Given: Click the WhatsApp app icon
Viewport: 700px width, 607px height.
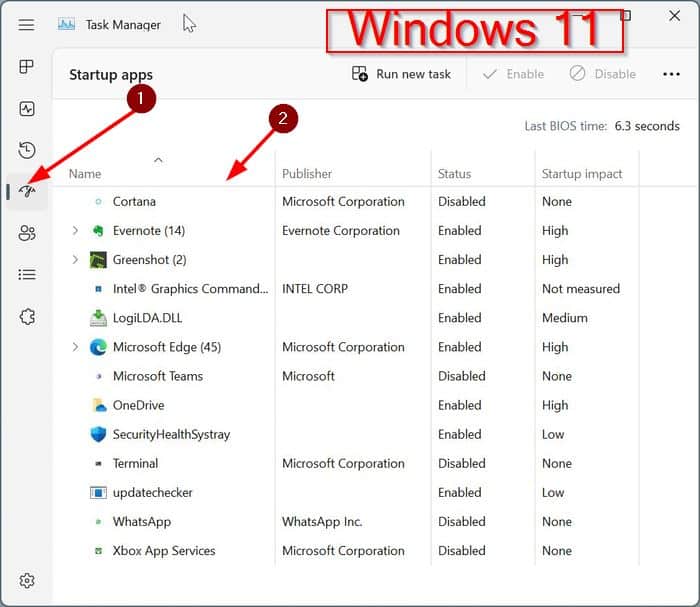Looking at the screenshot, I should click(x=99, y=522).
